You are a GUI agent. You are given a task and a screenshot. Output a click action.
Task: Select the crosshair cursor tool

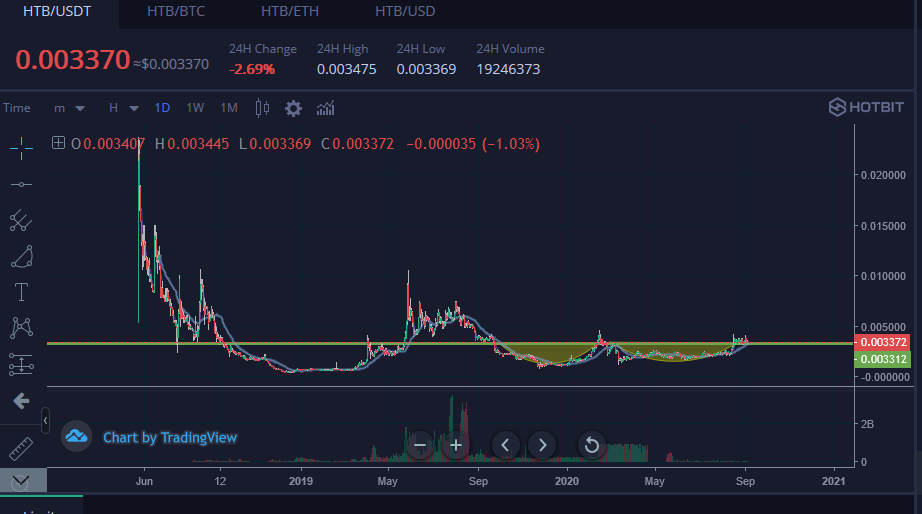(21, 148)
